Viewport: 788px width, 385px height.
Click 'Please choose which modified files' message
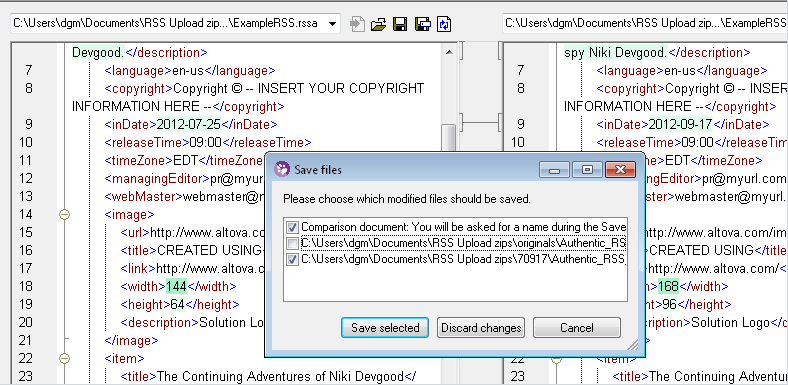click(407, 199)
